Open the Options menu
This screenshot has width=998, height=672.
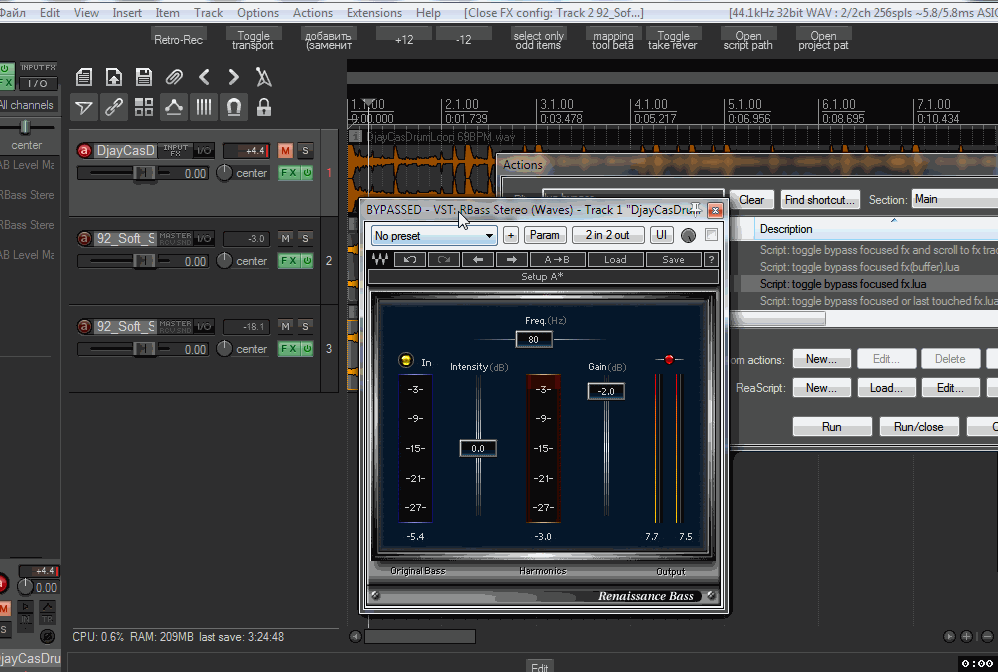click(x=258, y=13)
